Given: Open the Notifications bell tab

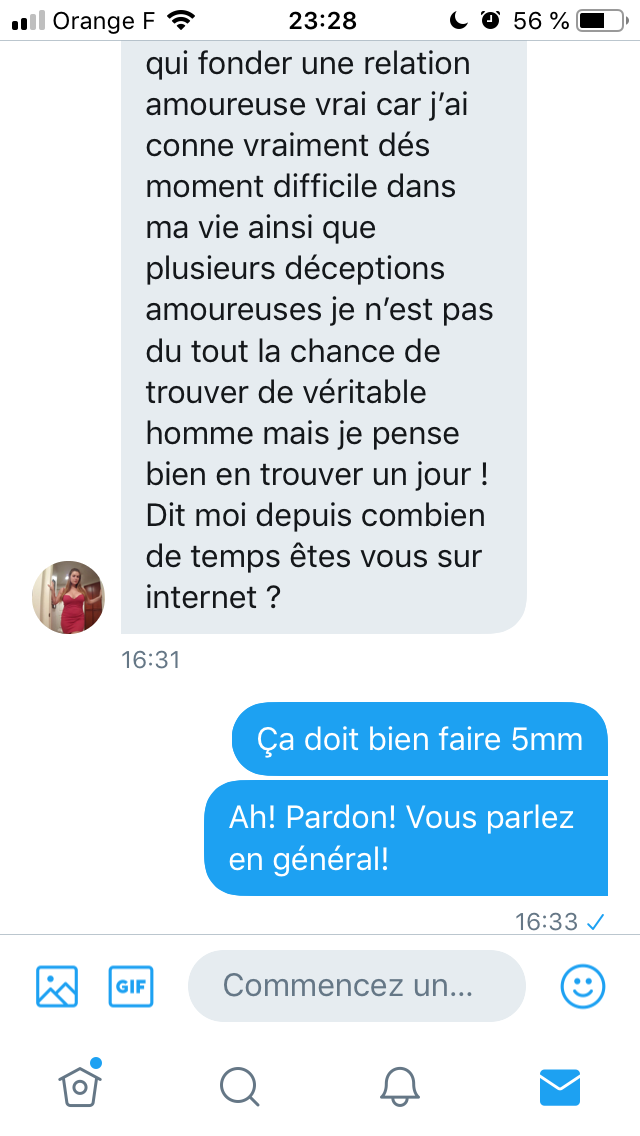Looking at the screenshot, I should pos(400,1087).
